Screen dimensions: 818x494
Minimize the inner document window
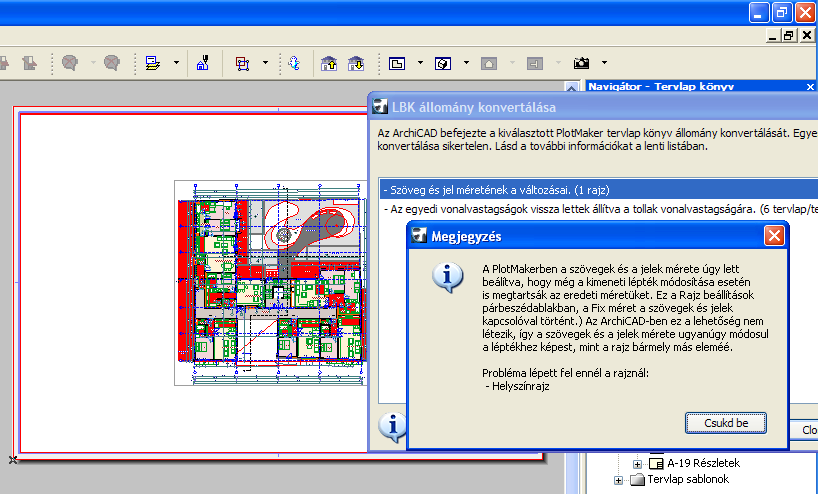pos(773,35)
